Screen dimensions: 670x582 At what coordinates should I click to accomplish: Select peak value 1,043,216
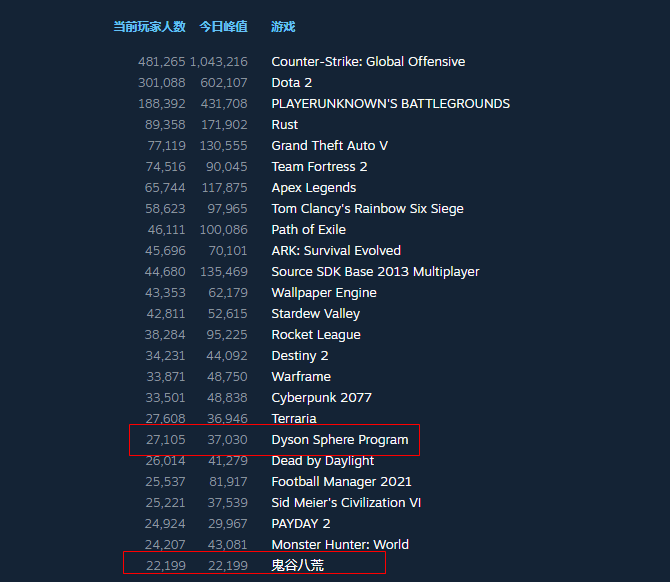[x=218, y=62]
